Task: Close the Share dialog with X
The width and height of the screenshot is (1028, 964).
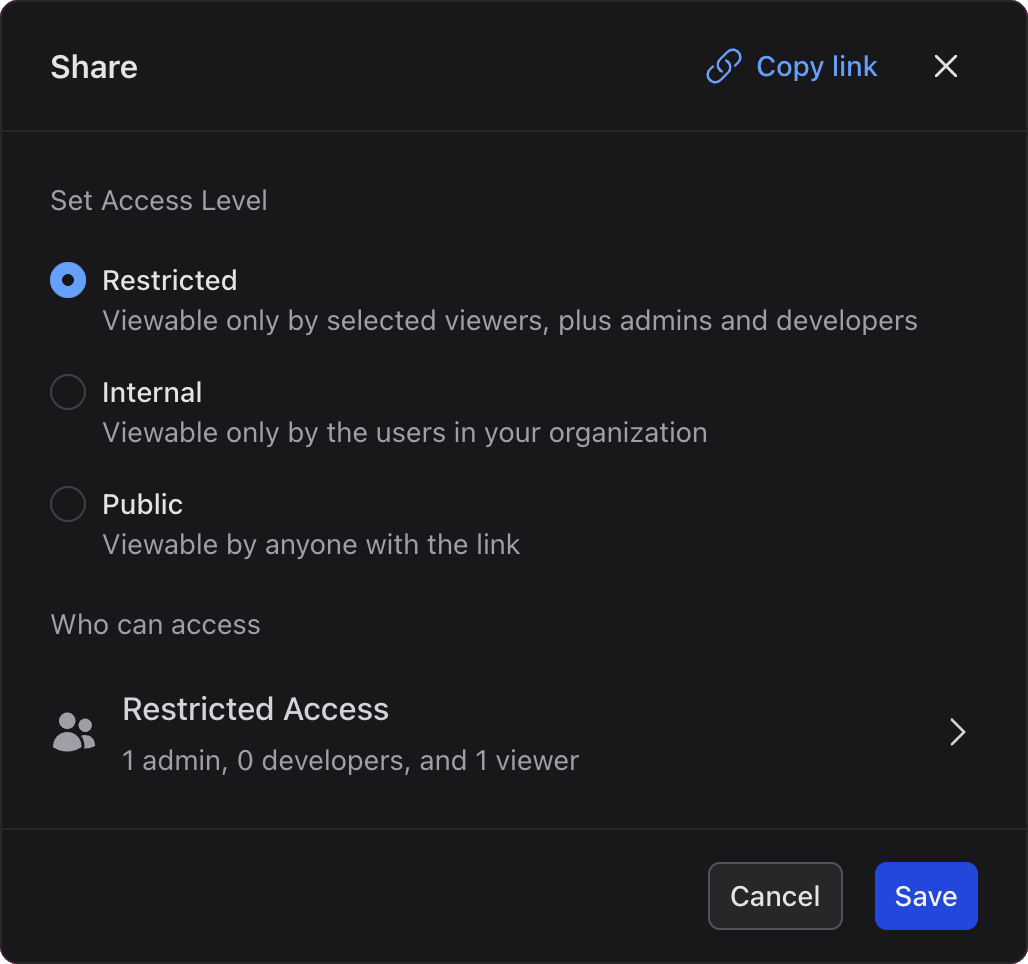Action: pos(945,67)
